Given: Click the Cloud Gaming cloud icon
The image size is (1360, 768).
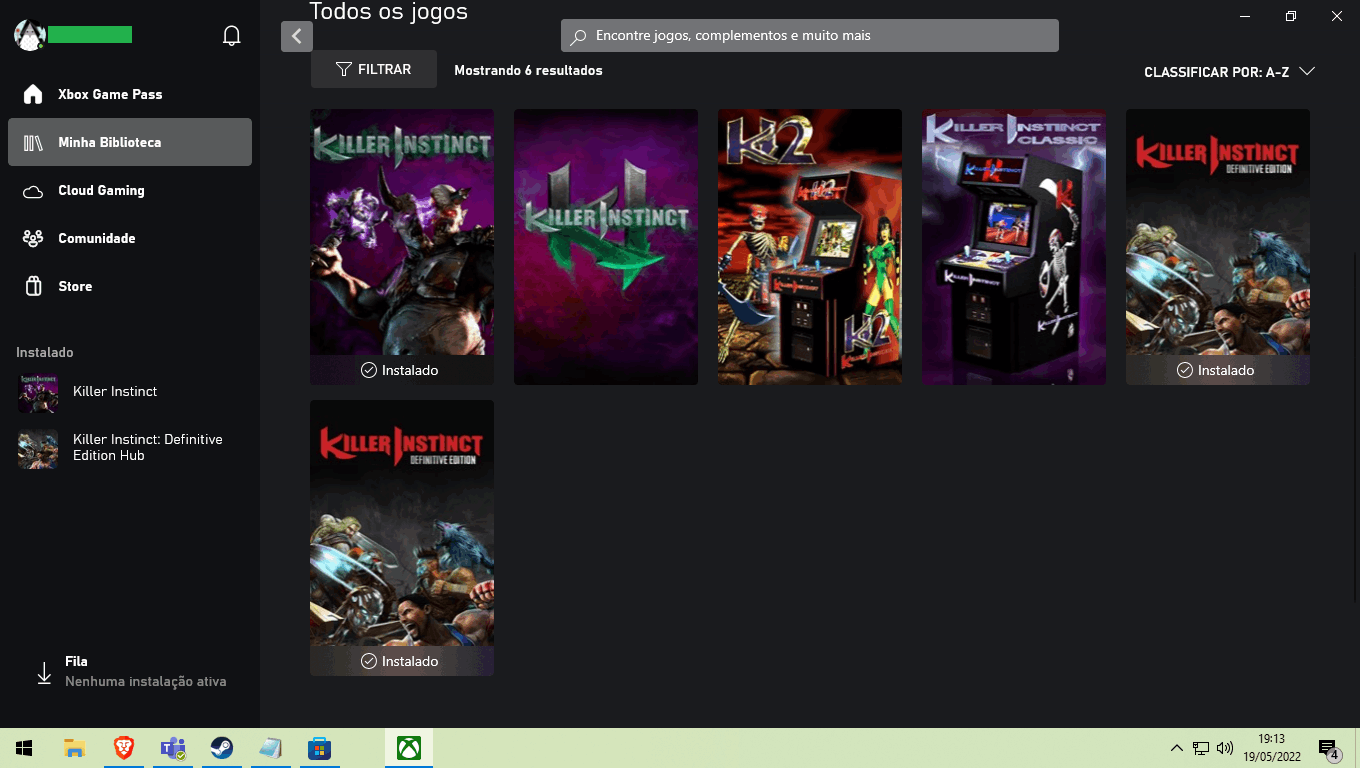Looking at the screenshot, I should tap(33, 191).
